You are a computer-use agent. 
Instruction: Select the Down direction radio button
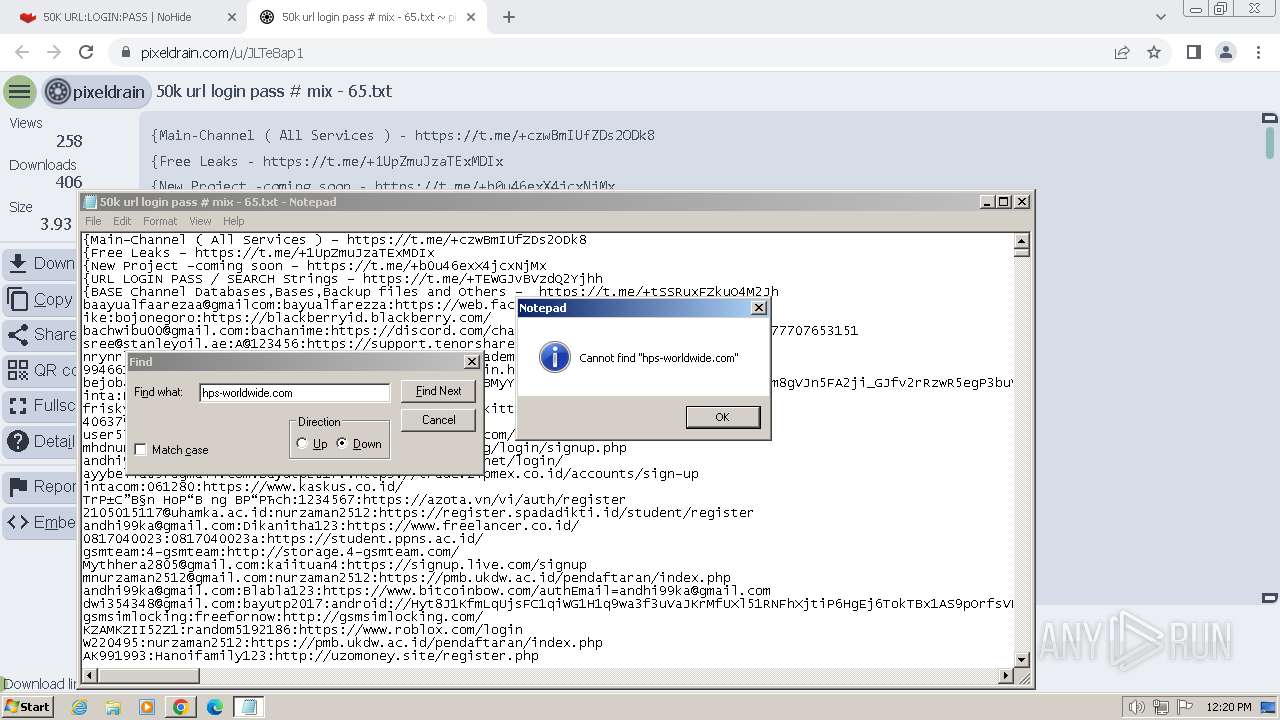(343, 444)
